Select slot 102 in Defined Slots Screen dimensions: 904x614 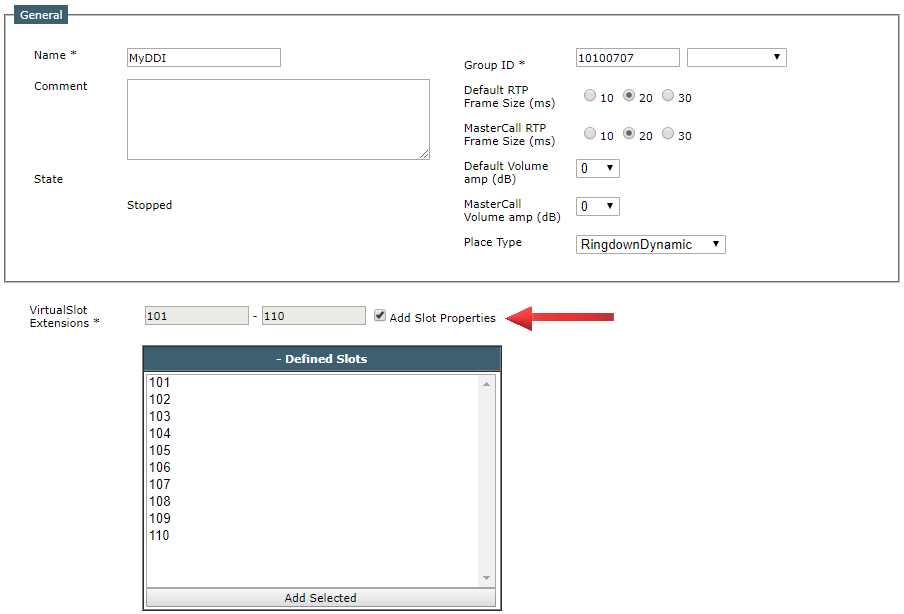(313, 399)
